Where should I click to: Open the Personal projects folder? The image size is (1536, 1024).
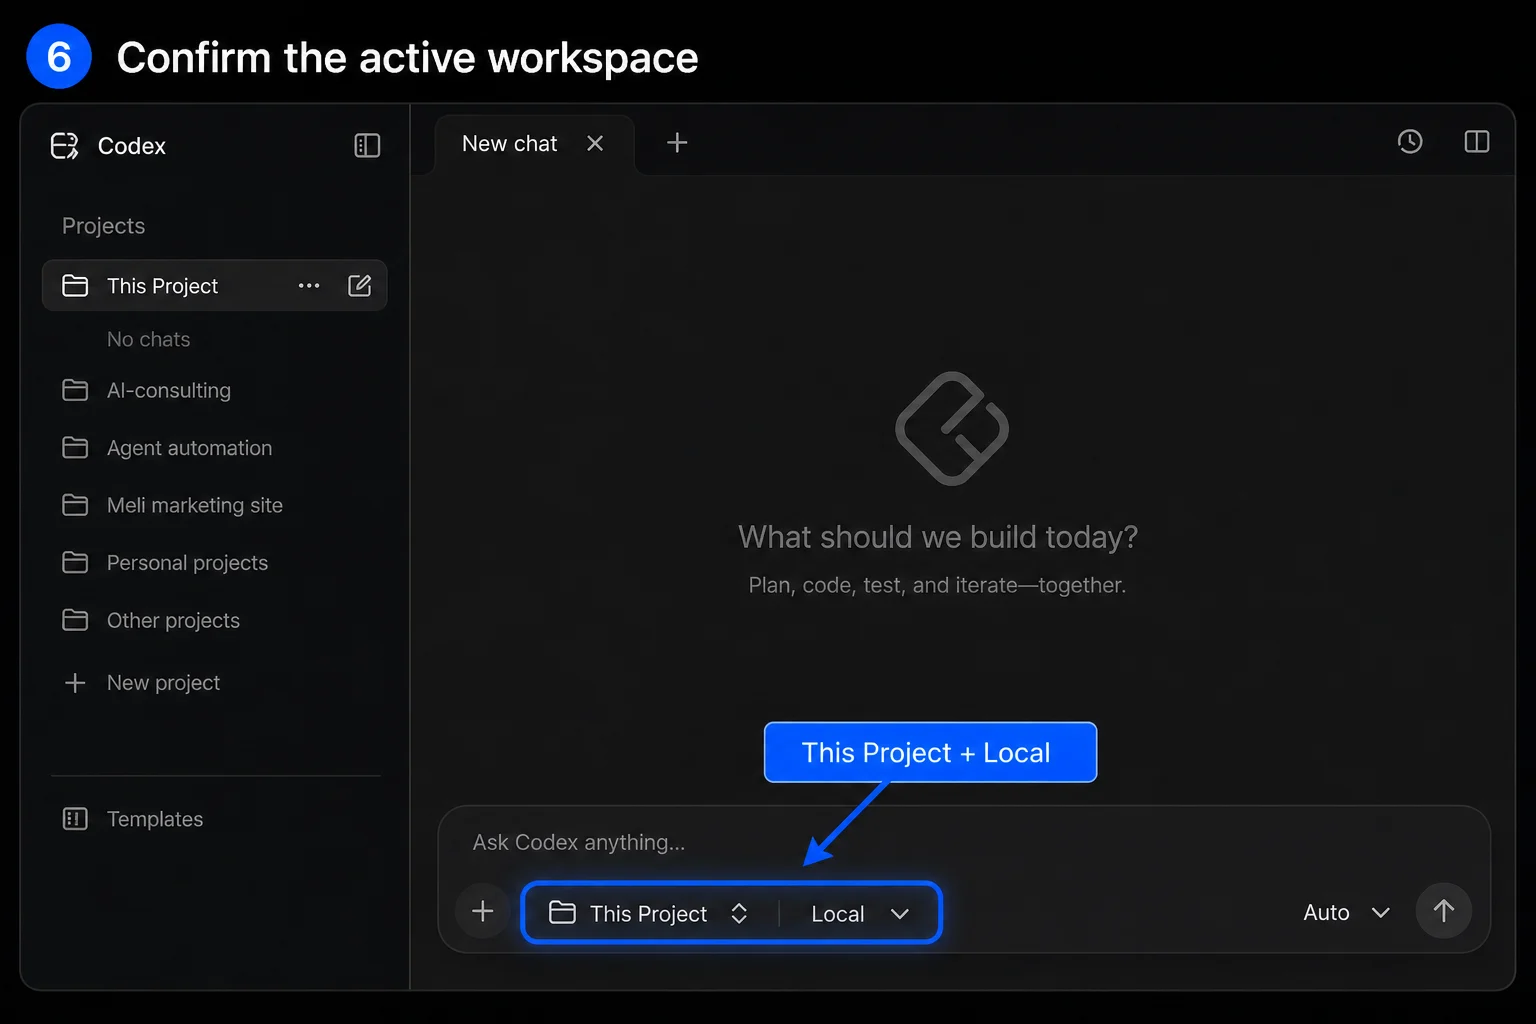[214, 563]
